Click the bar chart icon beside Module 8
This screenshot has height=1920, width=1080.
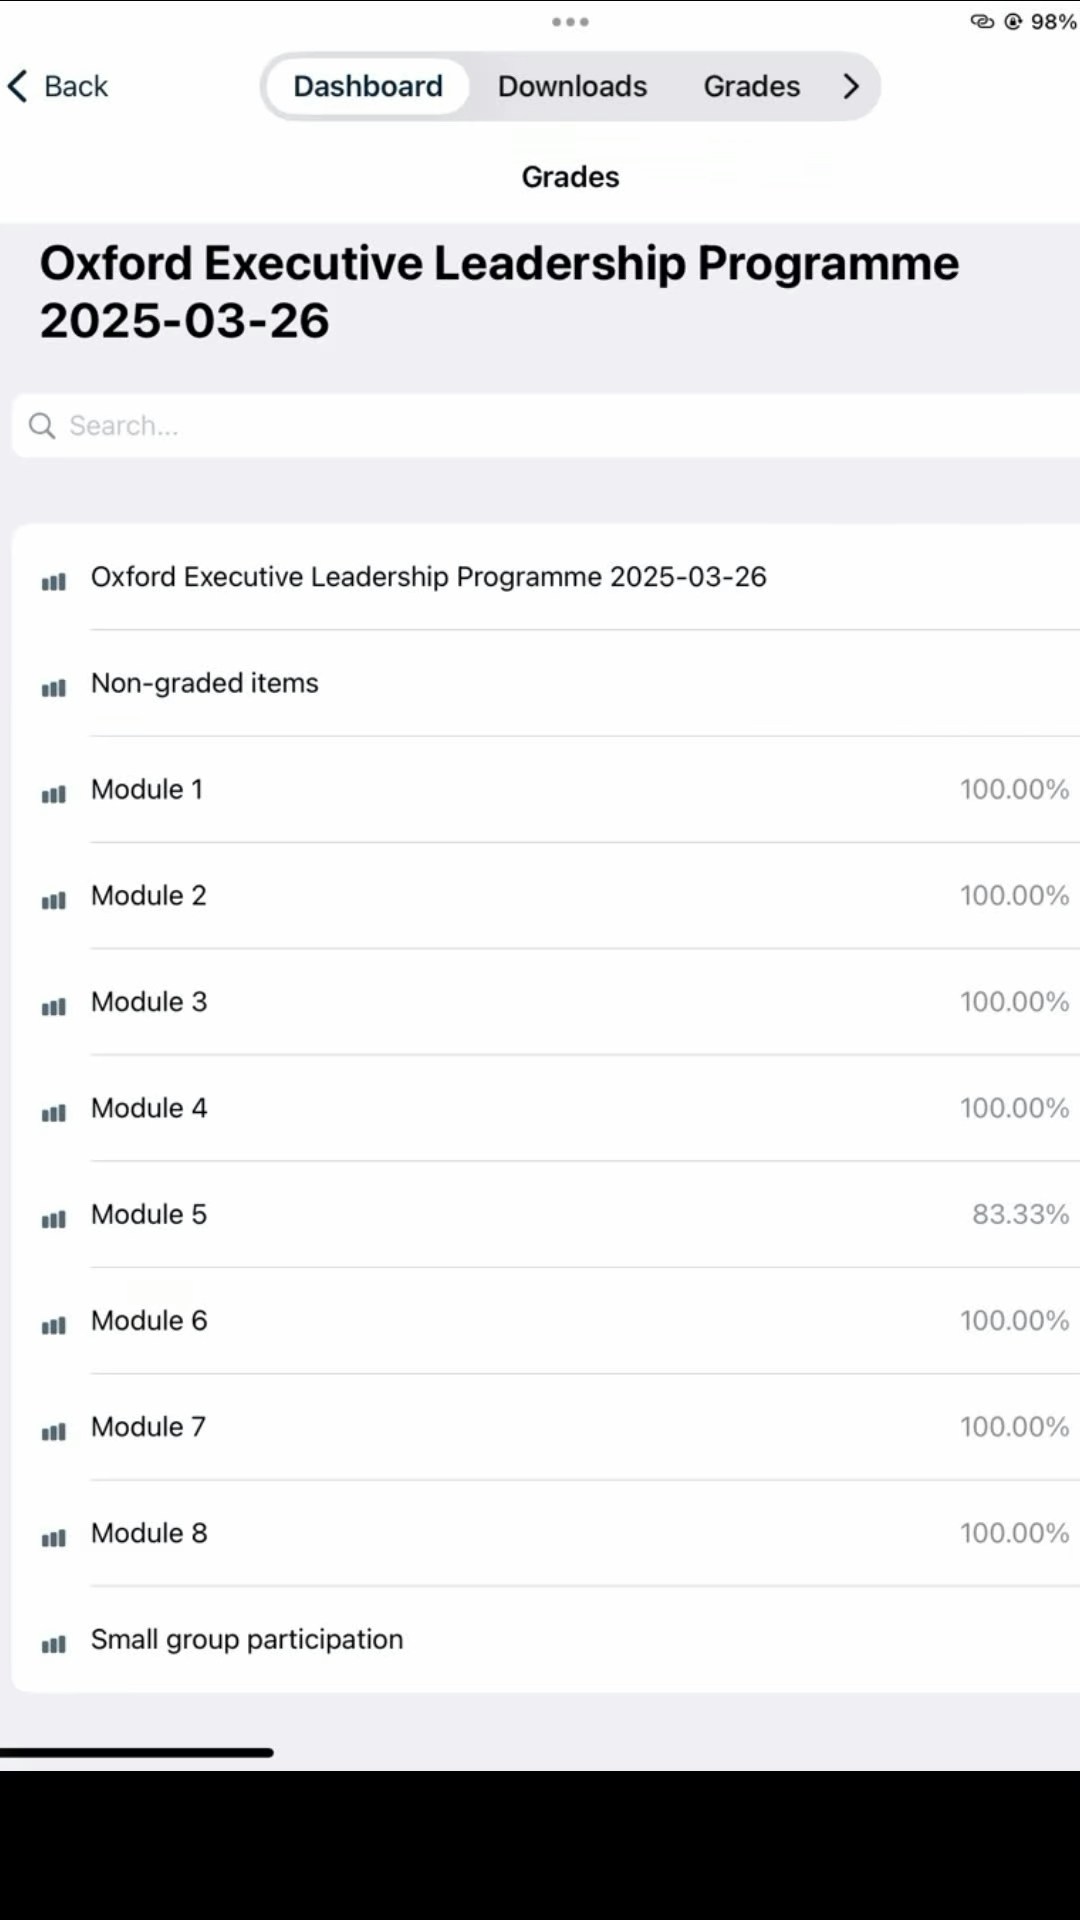click(x=54, y=1538)
